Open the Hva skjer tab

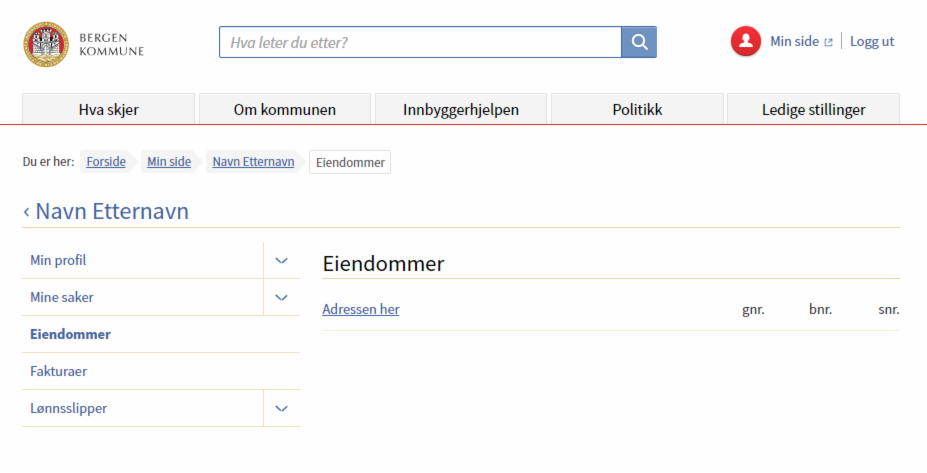click(108, 109)
